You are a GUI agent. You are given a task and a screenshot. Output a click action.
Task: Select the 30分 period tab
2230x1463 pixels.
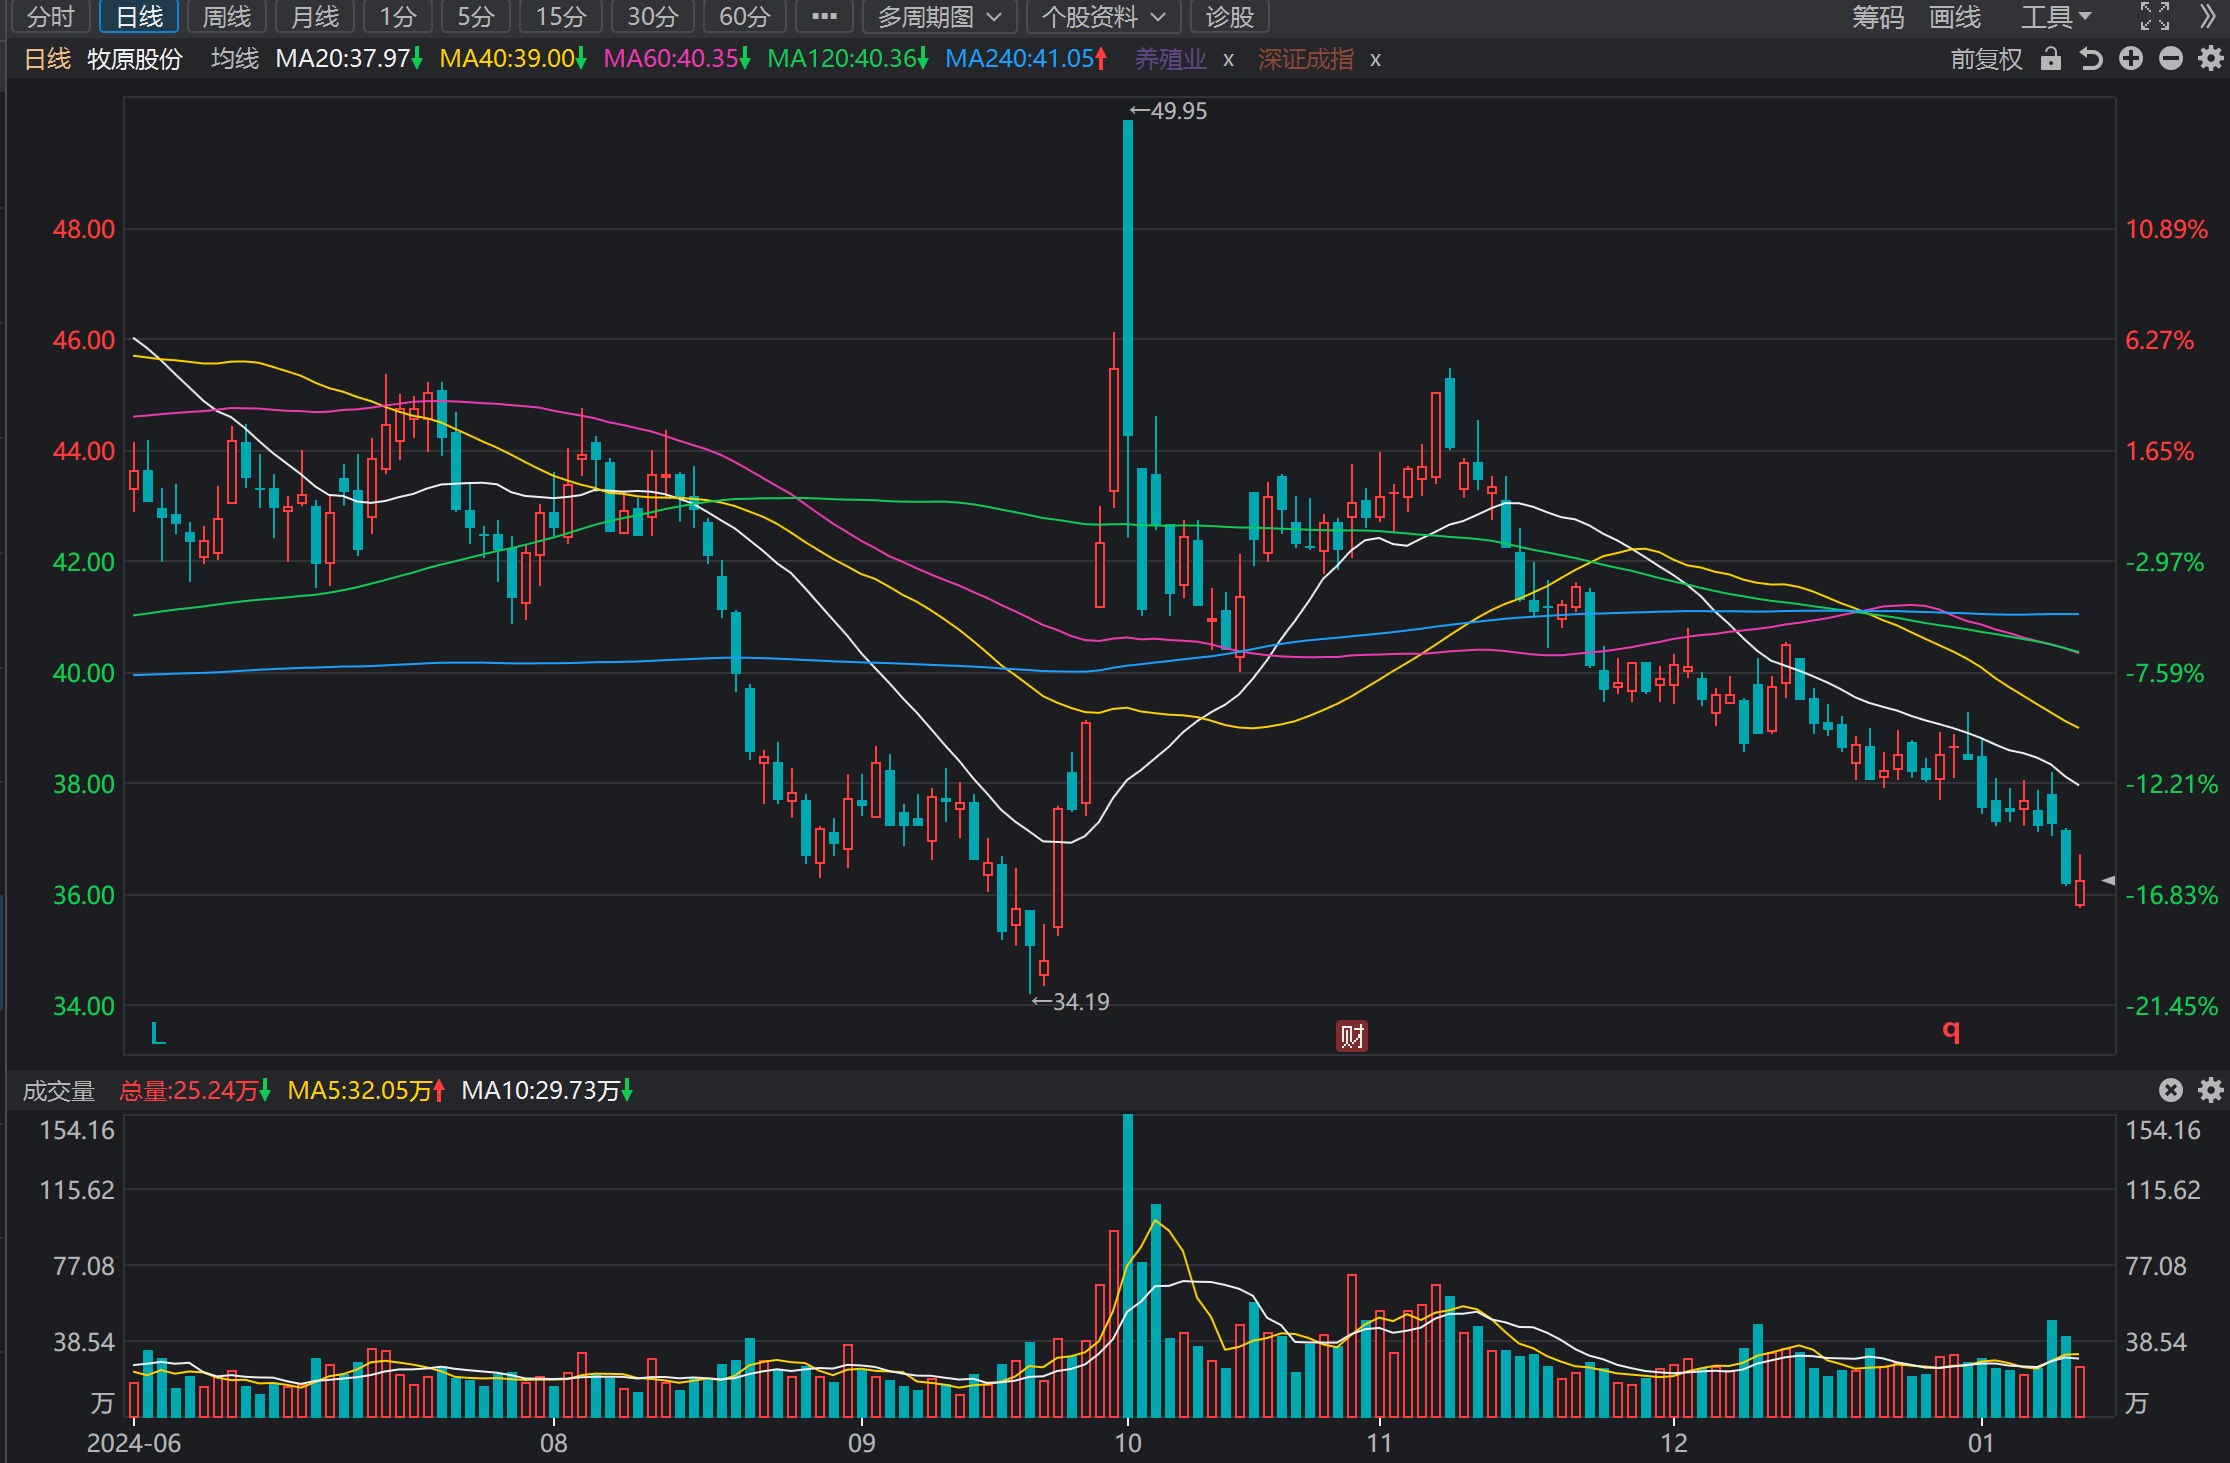tap(652, 17)
